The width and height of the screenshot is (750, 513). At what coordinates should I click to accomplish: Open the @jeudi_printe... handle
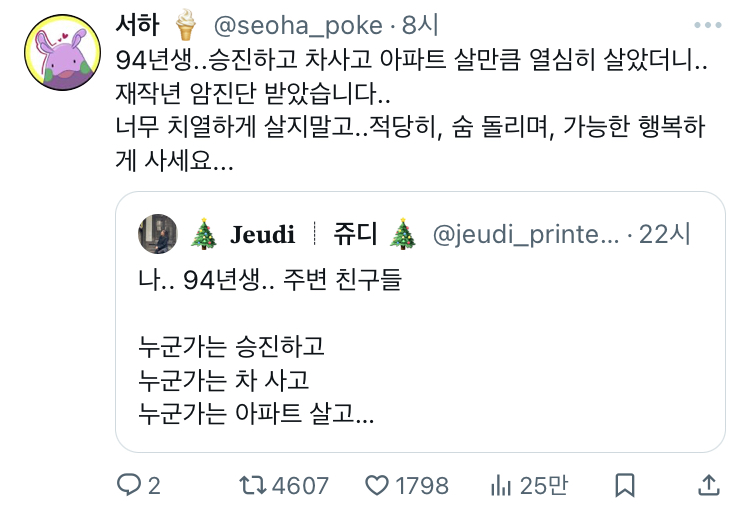[x=526, y=234]
